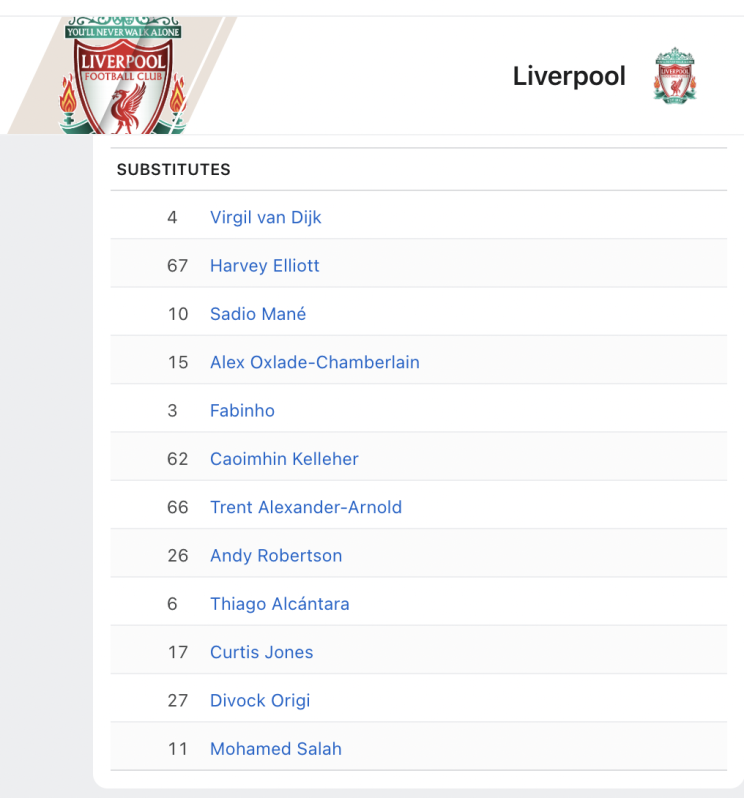This screenshot has width=744, height=798.
Task: Select Trent Alexander-Arnold in the list
Action: pos(306,507)
